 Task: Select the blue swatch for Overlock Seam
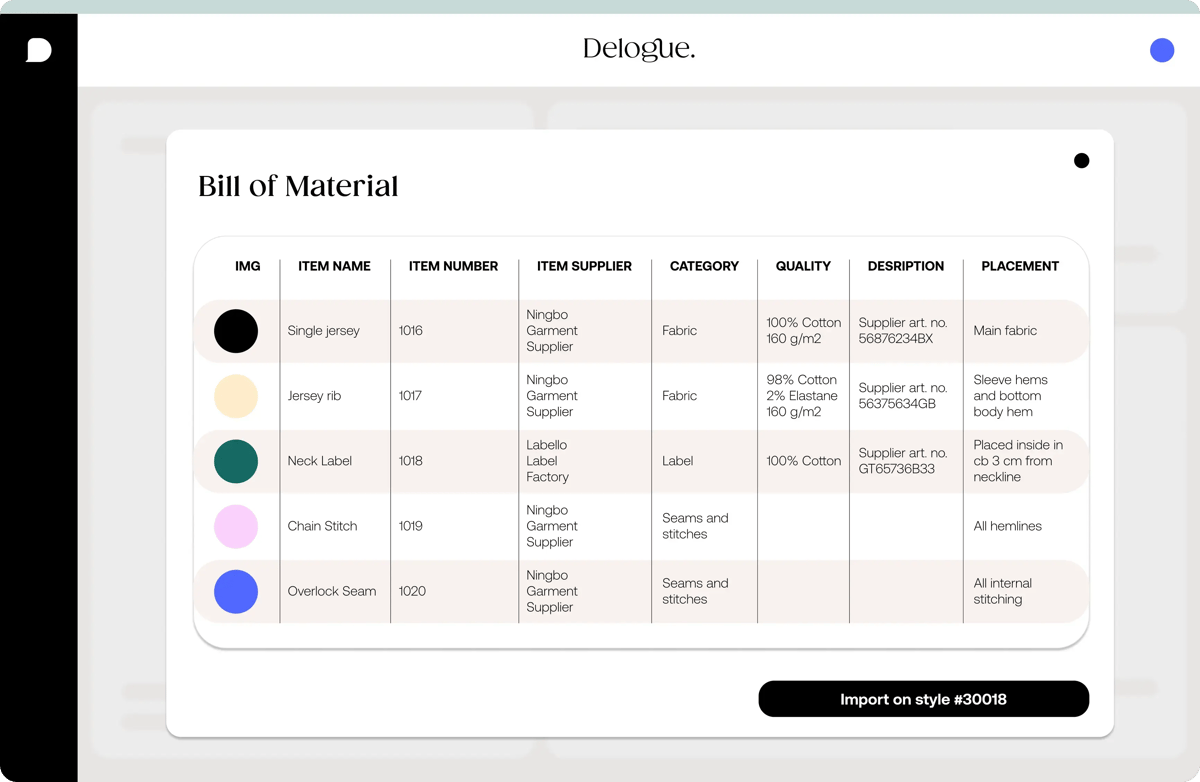(x=236, y=591)
